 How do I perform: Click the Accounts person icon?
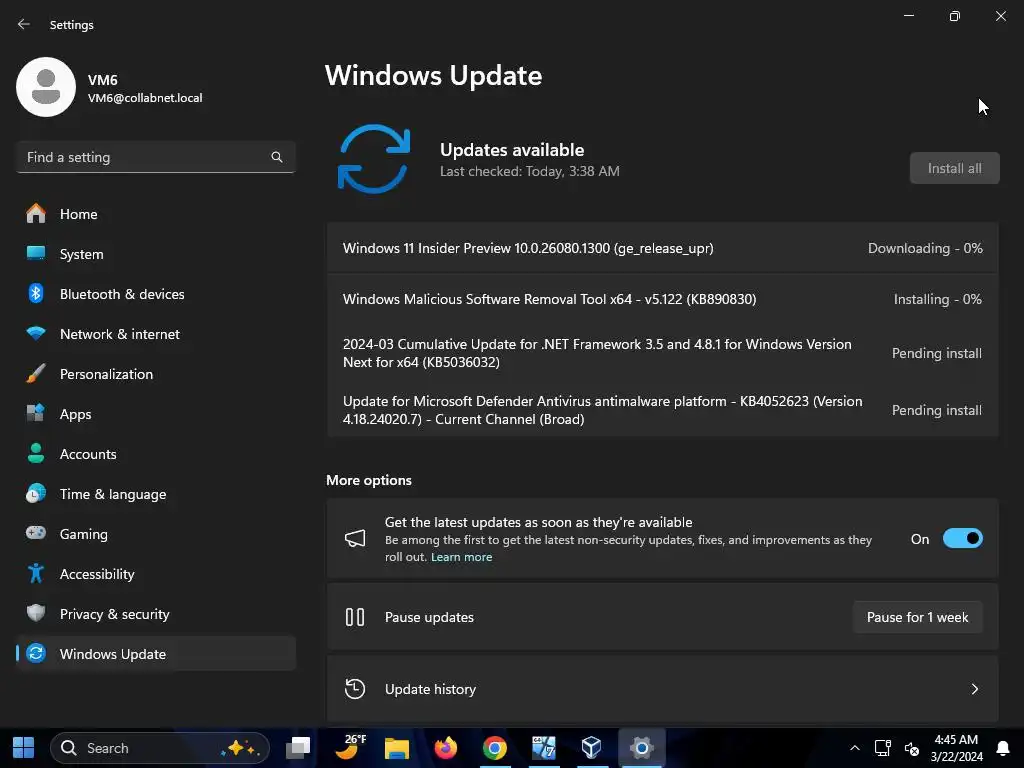(36, 453)
